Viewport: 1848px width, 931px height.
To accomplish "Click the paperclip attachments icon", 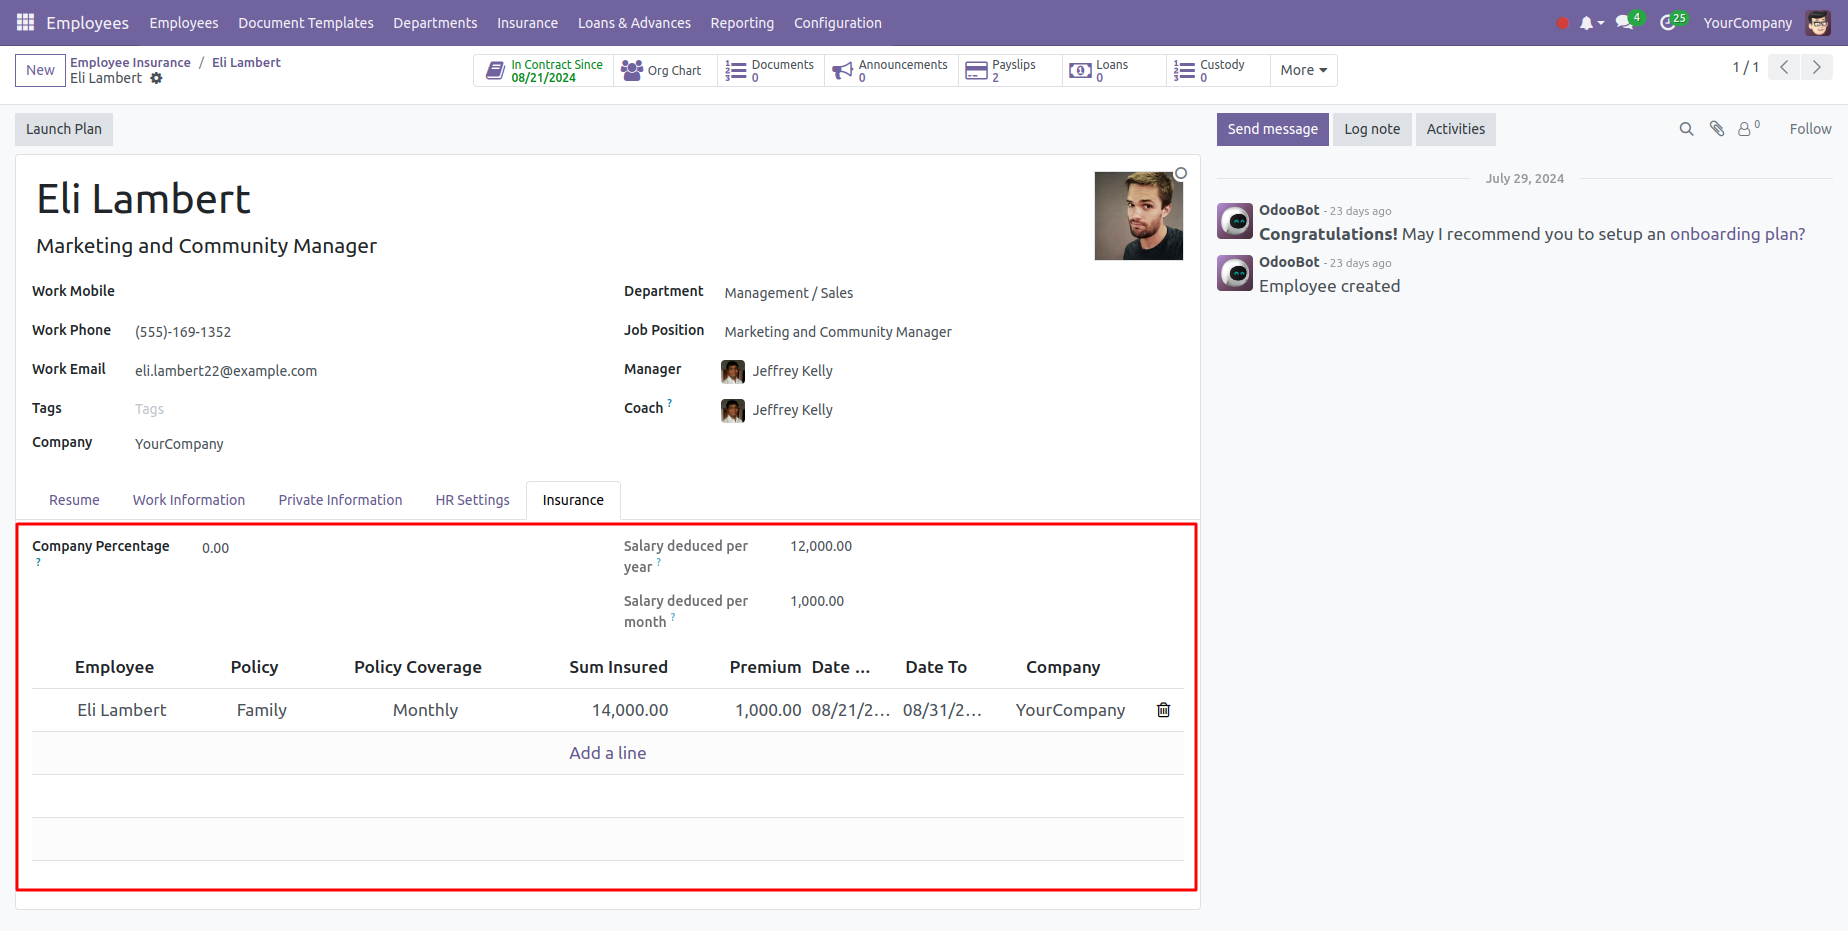I will point(1717,129).
